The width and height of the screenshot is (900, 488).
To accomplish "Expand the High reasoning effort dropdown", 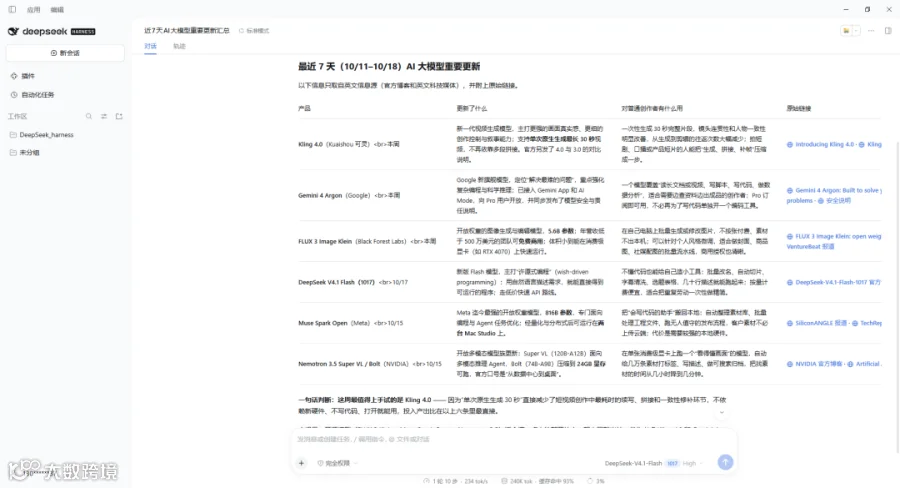I will click(693, 463).
